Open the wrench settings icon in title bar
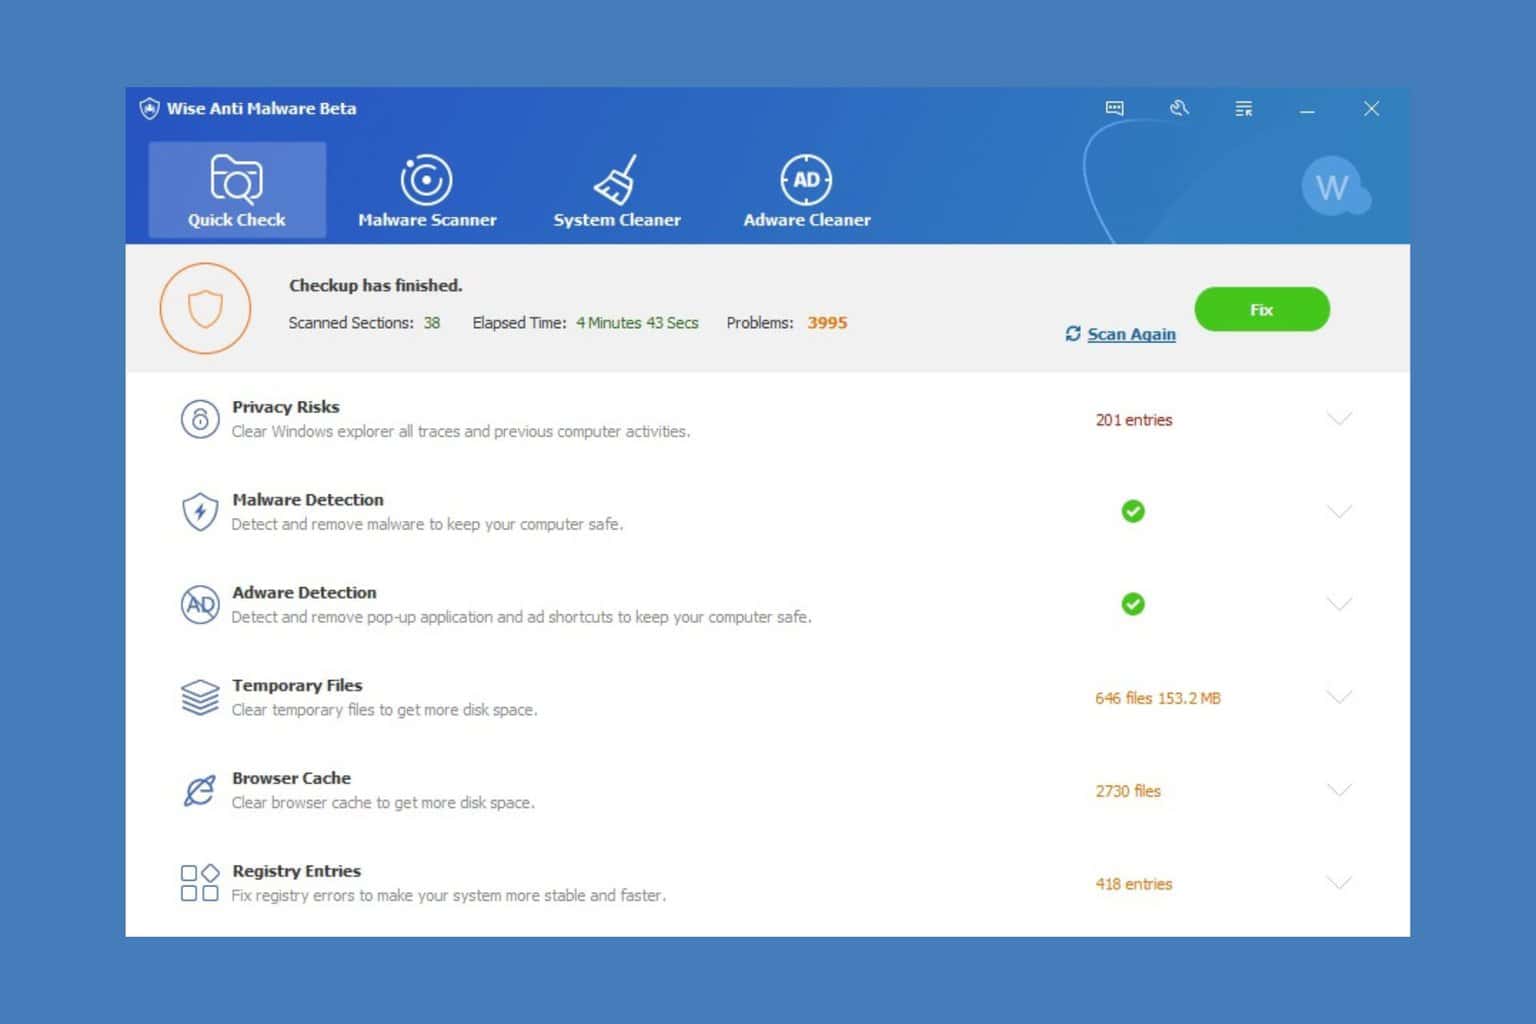The width and height of the screenshot is (1536, 1024). (x=1179, y=108)
